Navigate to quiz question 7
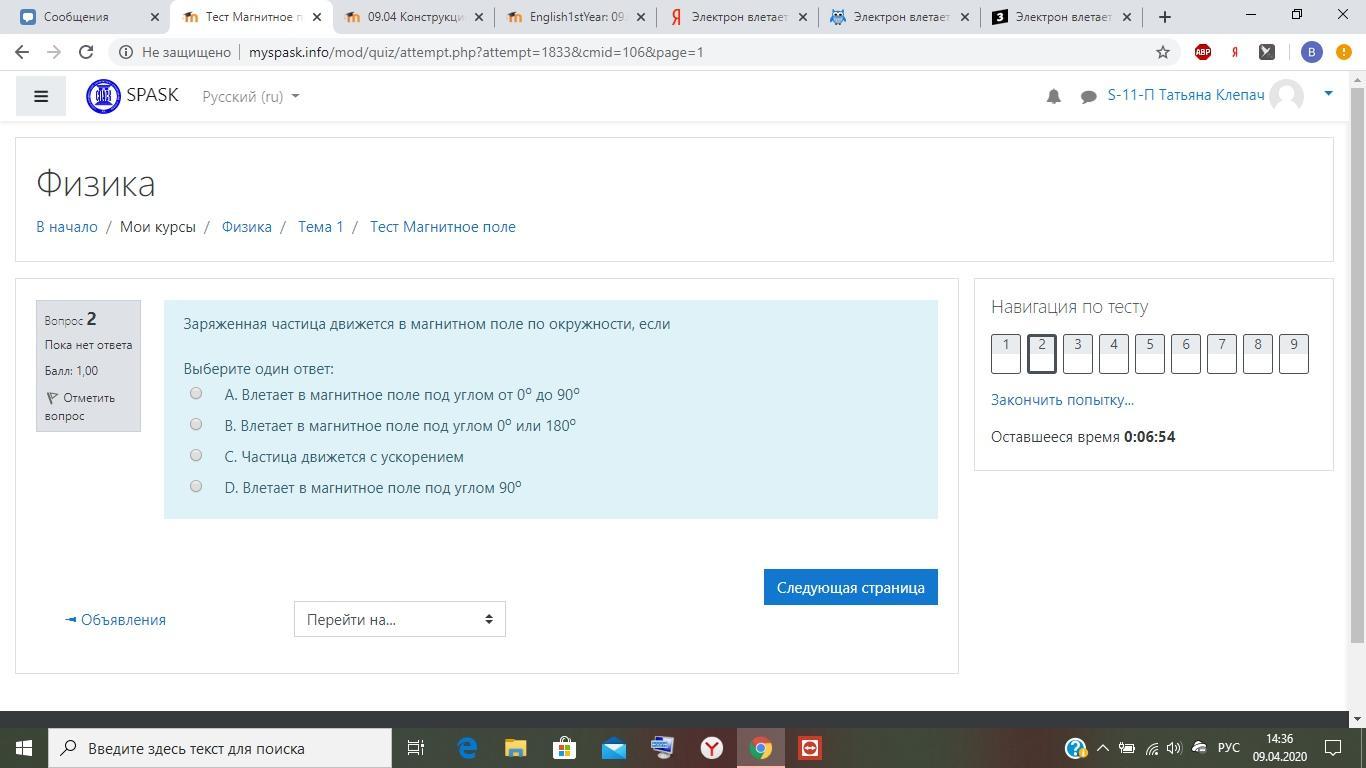 point(1222,353)
